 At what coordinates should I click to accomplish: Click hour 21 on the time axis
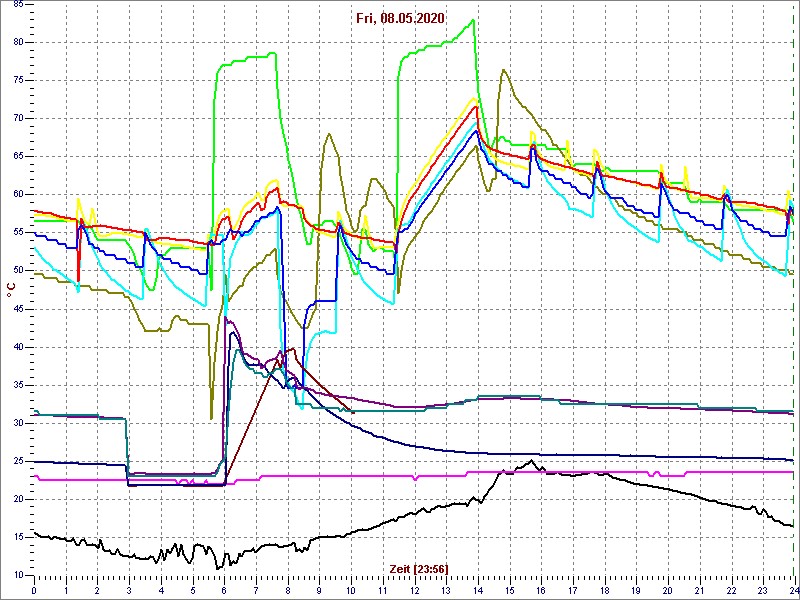pos(699,590)
